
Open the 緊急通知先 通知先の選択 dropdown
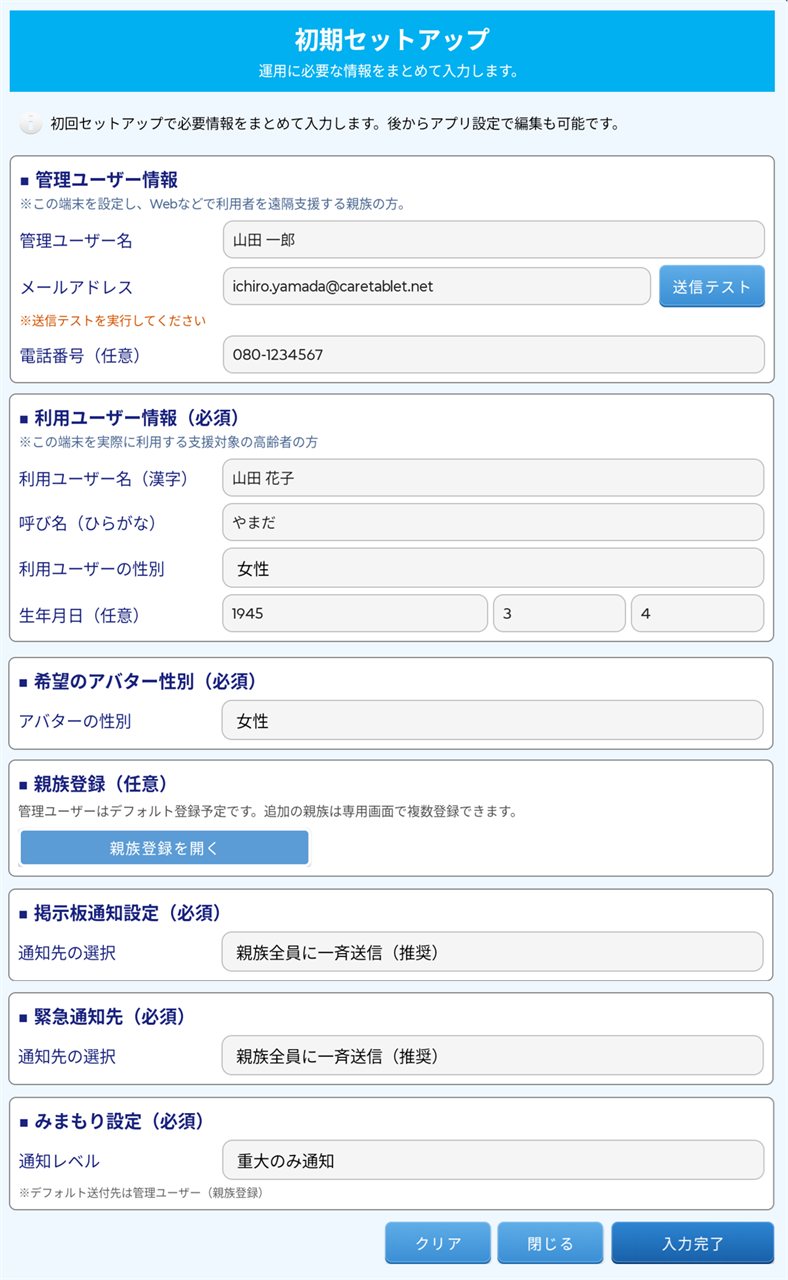point(493,1055)
